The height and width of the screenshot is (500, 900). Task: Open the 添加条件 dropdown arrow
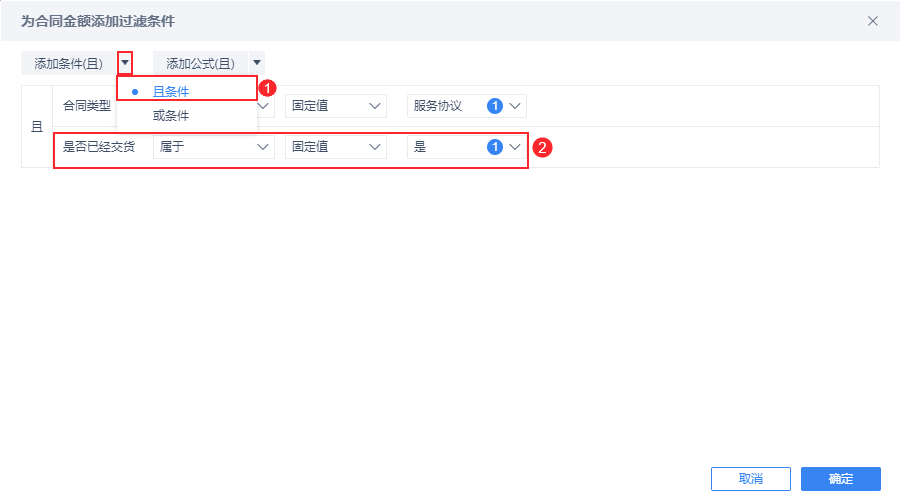point(125,63)
